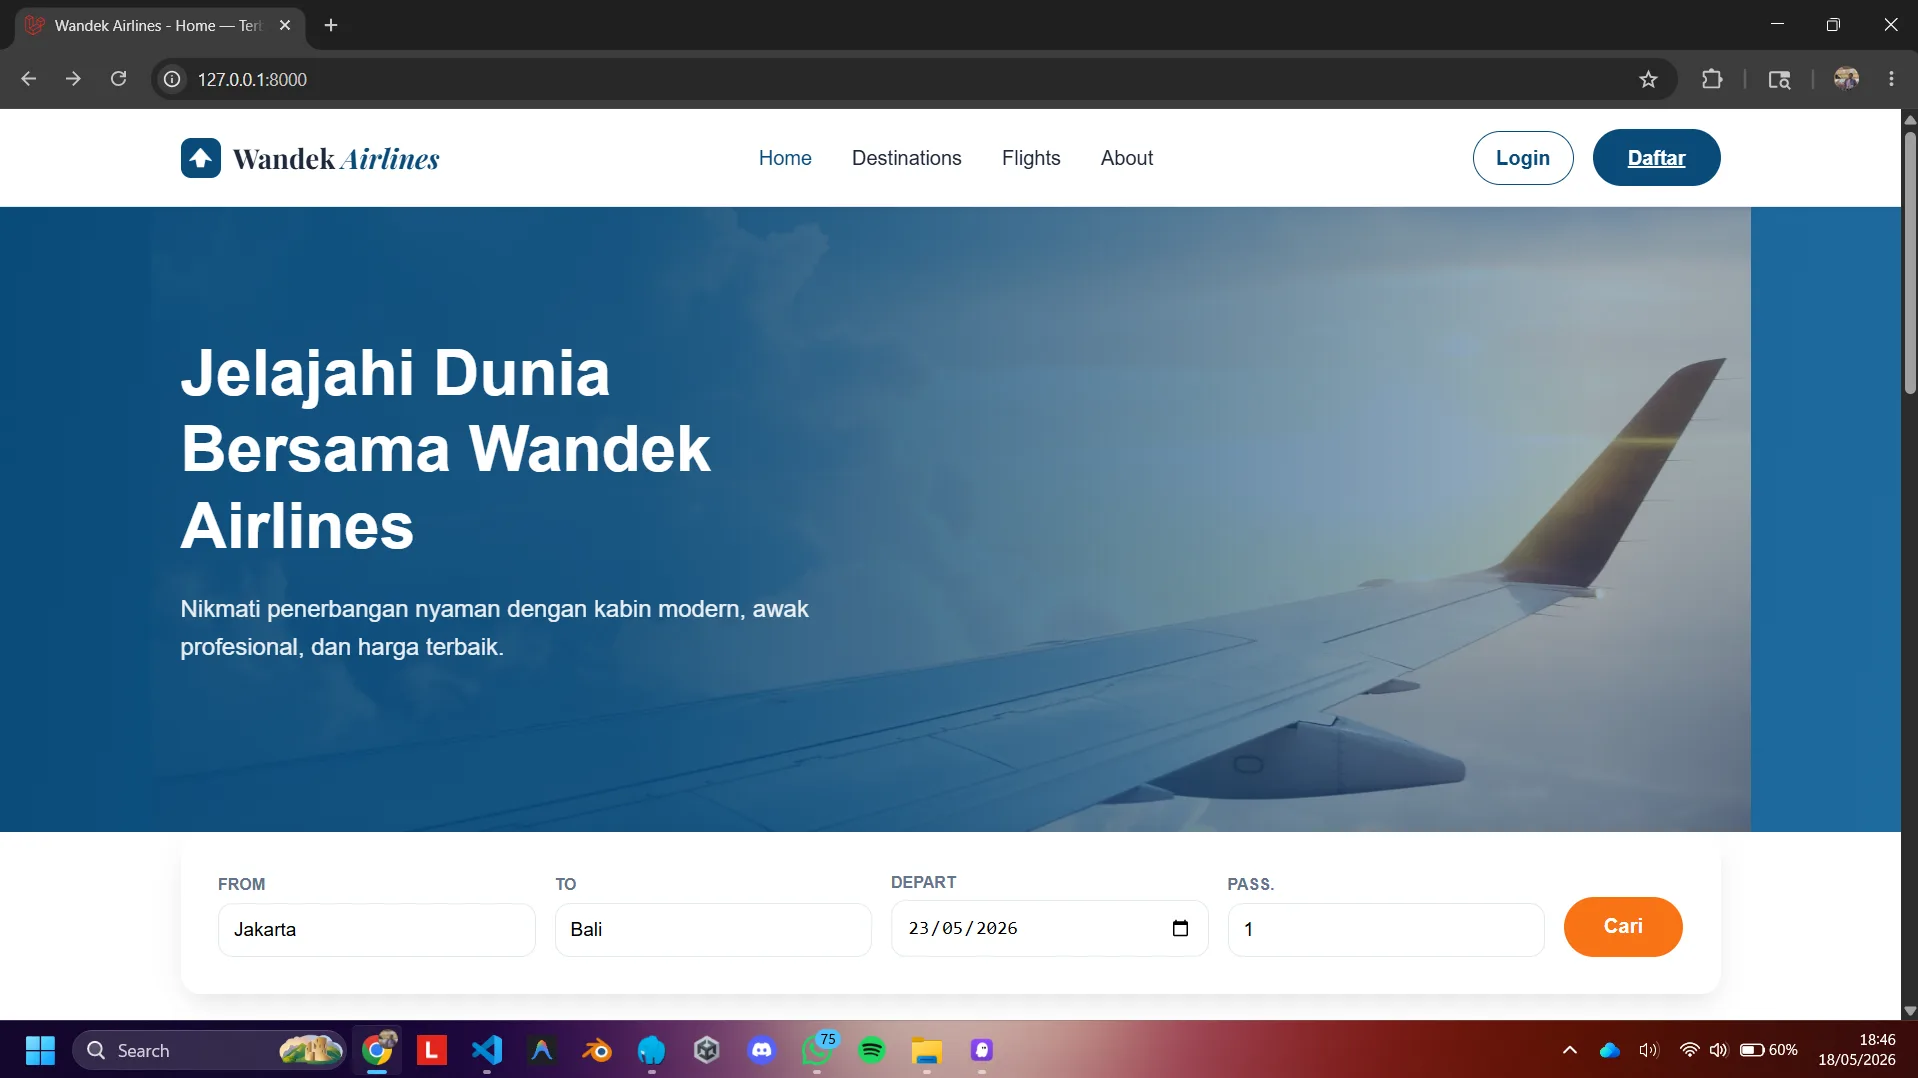Go to the Home nav link

click(785, 158)
